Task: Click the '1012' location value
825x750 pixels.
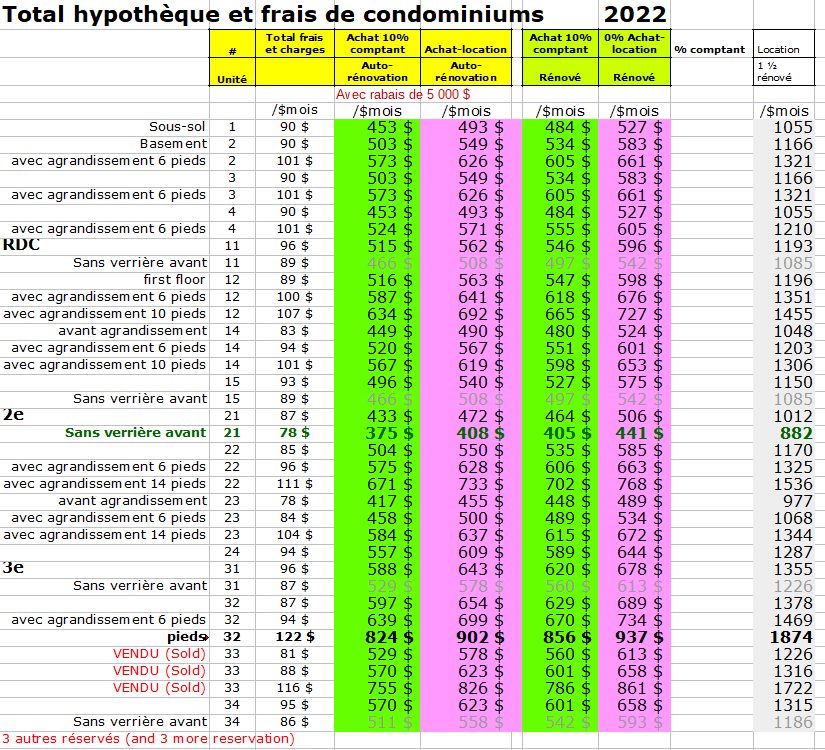Action: click(x=793, y=416)
